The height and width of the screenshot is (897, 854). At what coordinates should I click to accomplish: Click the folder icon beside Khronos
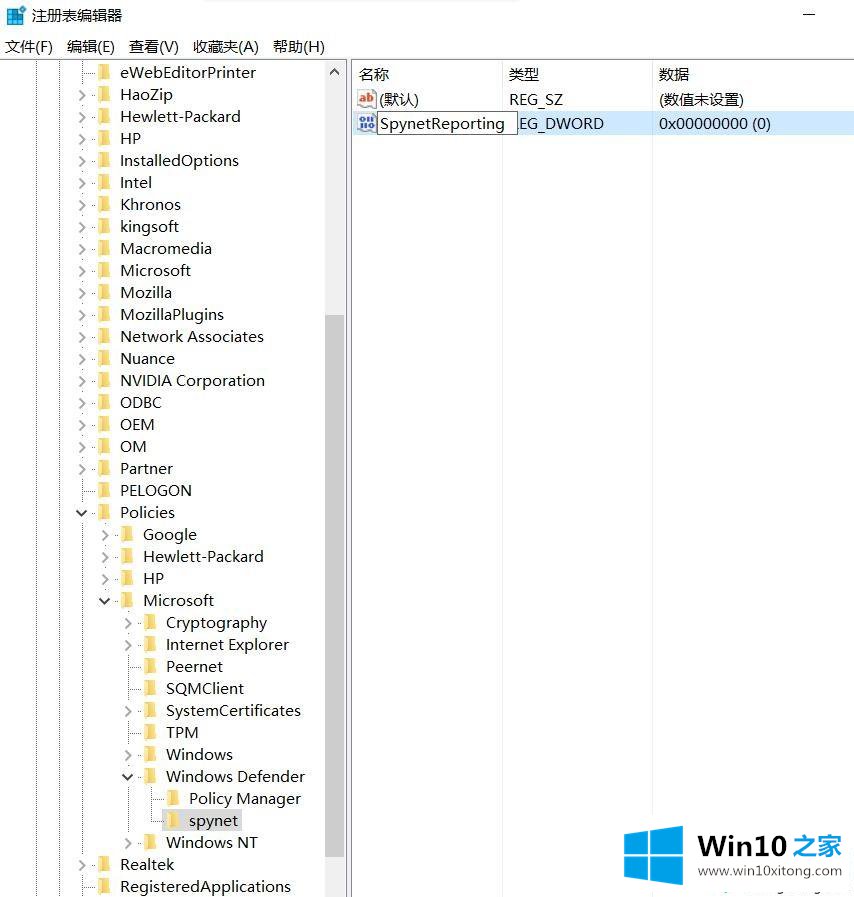pyautogui.click(x=104, y=204)
